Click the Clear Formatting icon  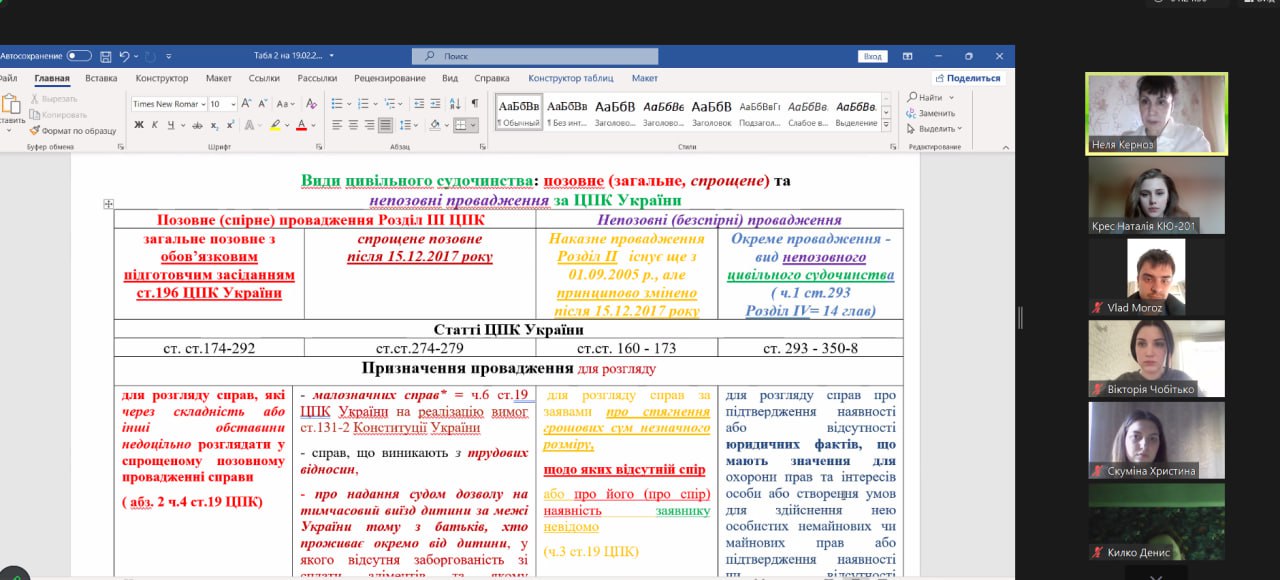pos(311,103)
